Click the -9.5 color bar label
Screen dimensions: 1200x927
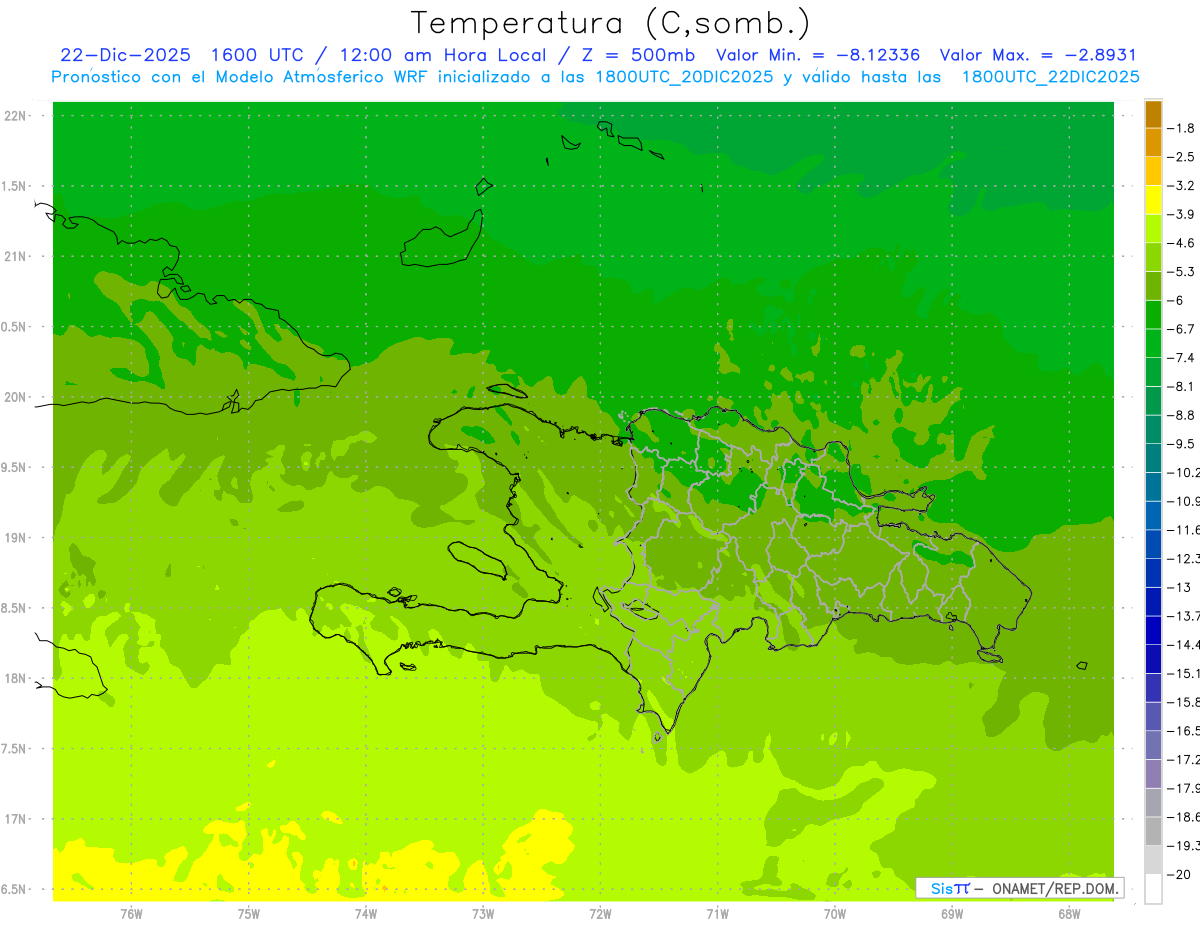coord(1181,443)
